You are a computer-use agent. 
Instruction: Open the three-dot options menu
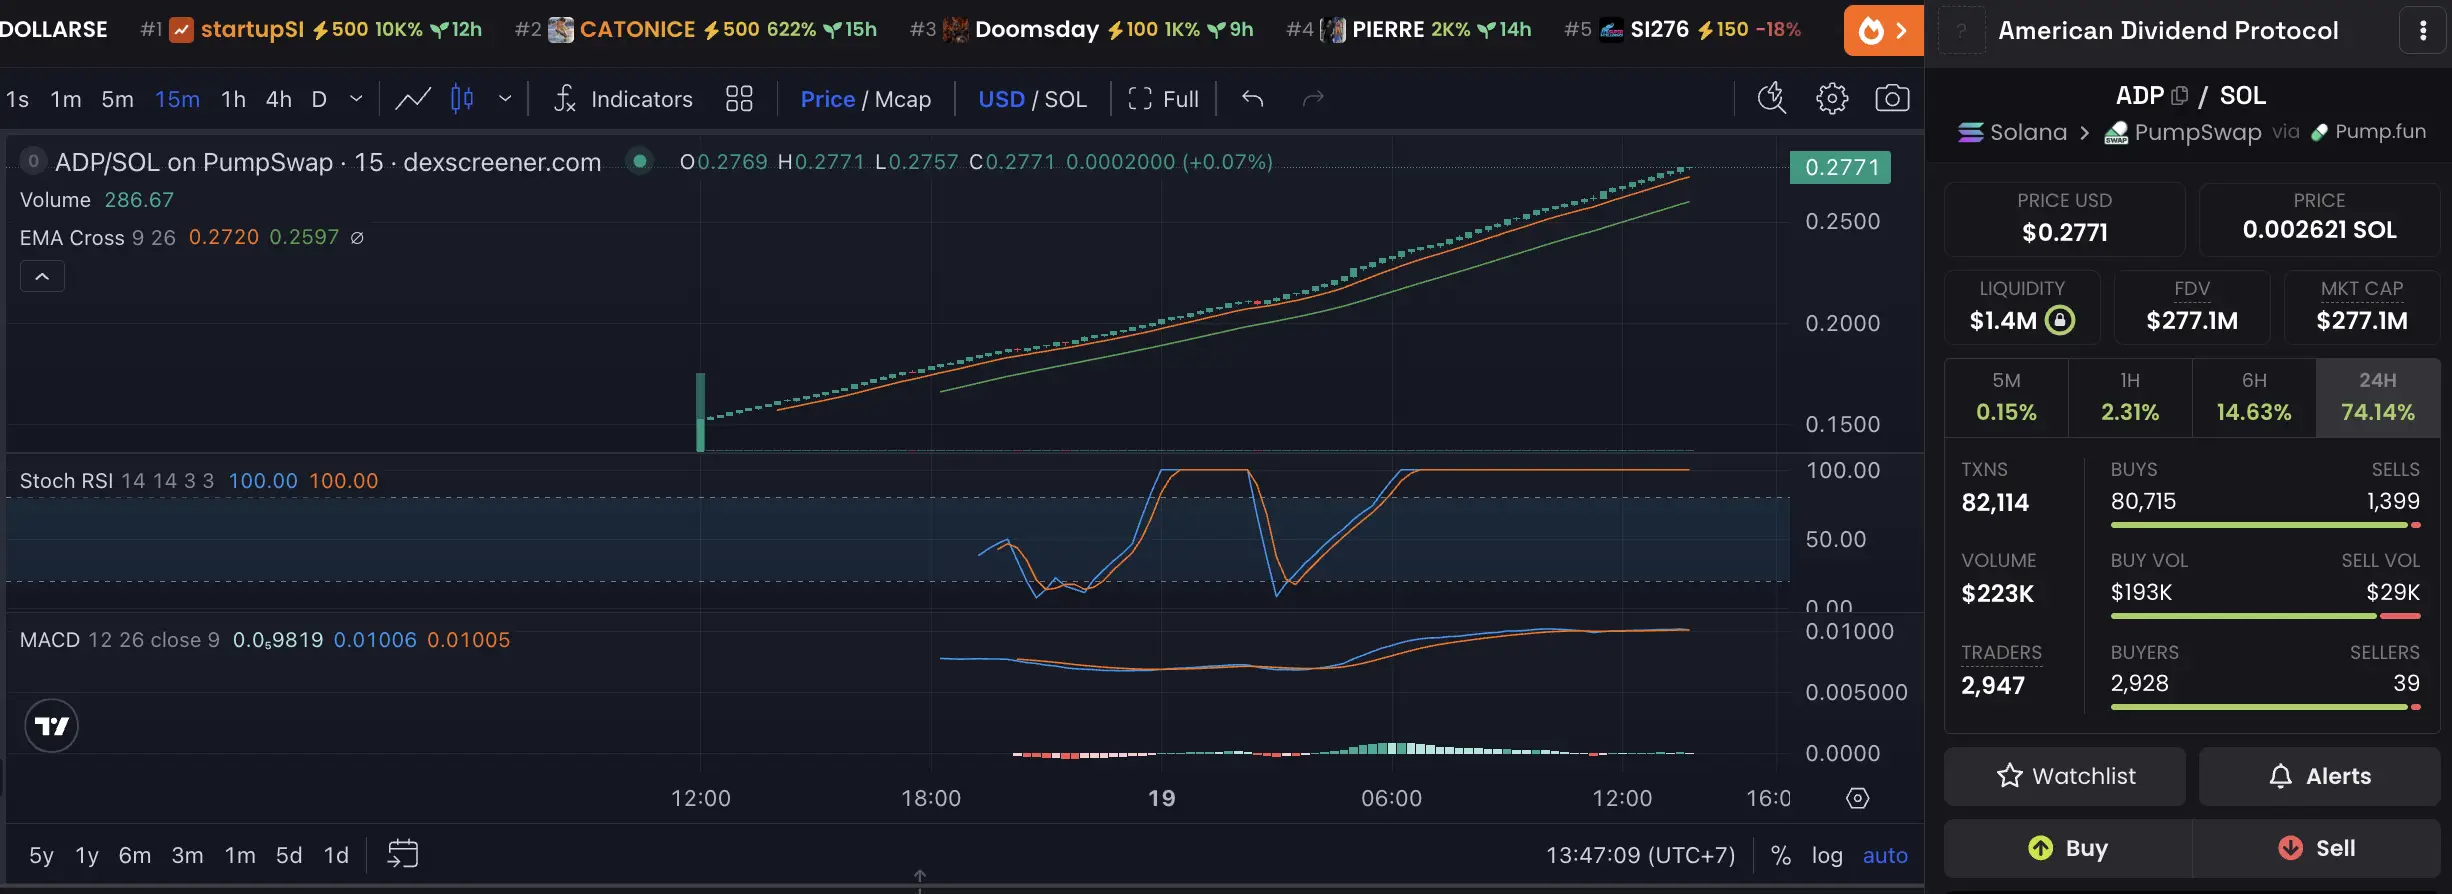point(2422,30)
